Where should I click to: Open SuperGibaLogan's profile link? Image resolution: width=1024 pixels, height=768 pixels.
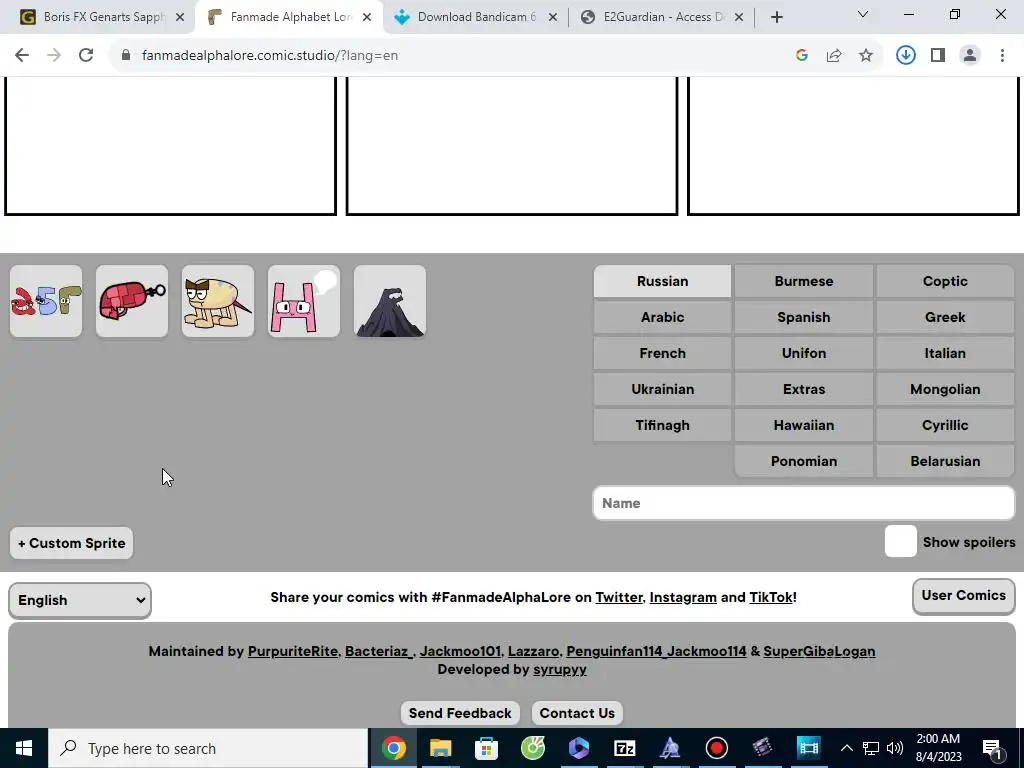point(819,651)
